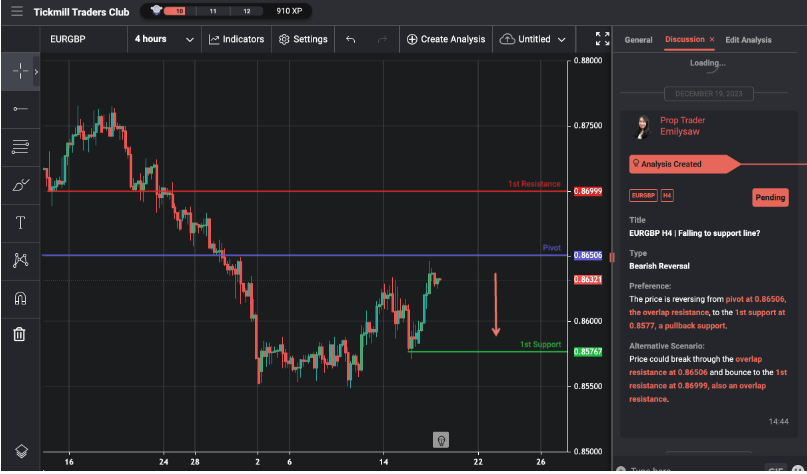
Task: Open the Untitled save dropdown
Action: (533, 39)
